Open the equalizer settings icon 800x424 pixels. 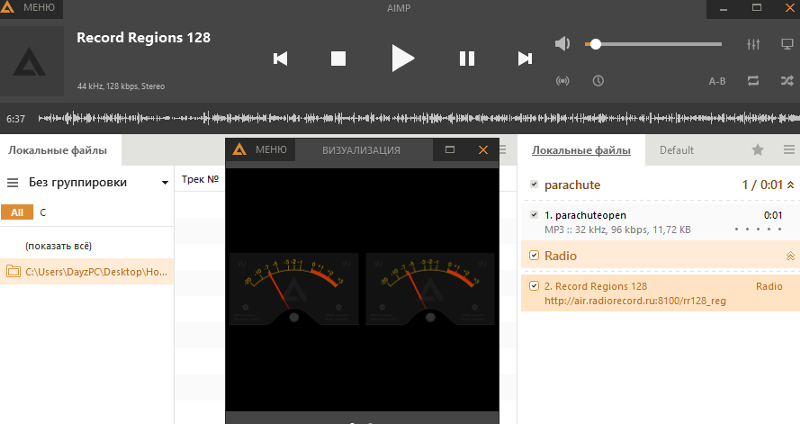point(753,44)
